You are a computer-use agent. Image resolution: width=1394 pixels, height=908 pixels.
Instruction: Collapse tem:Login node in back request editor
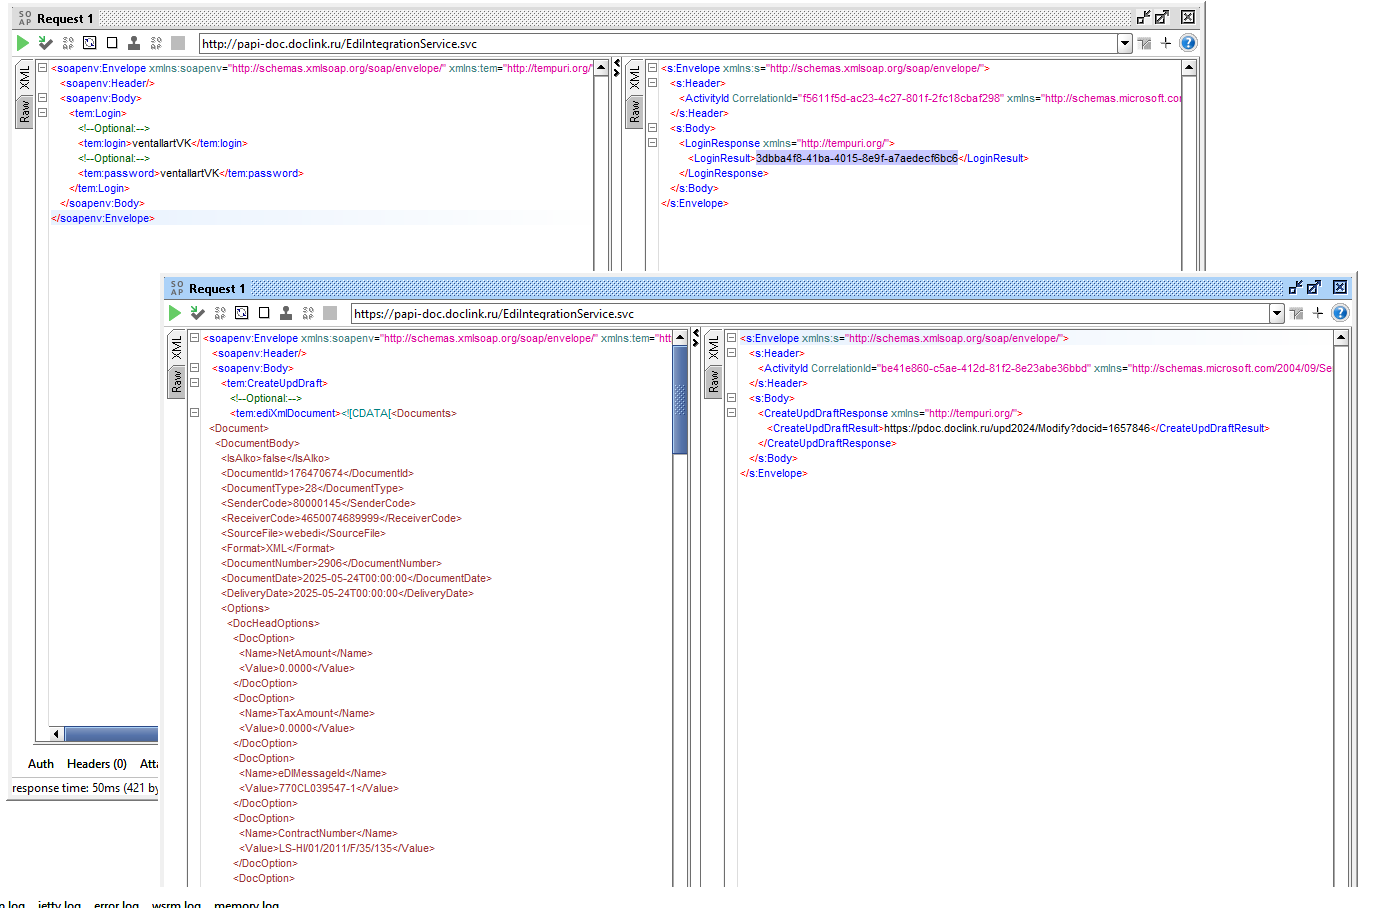coord(43,113)
